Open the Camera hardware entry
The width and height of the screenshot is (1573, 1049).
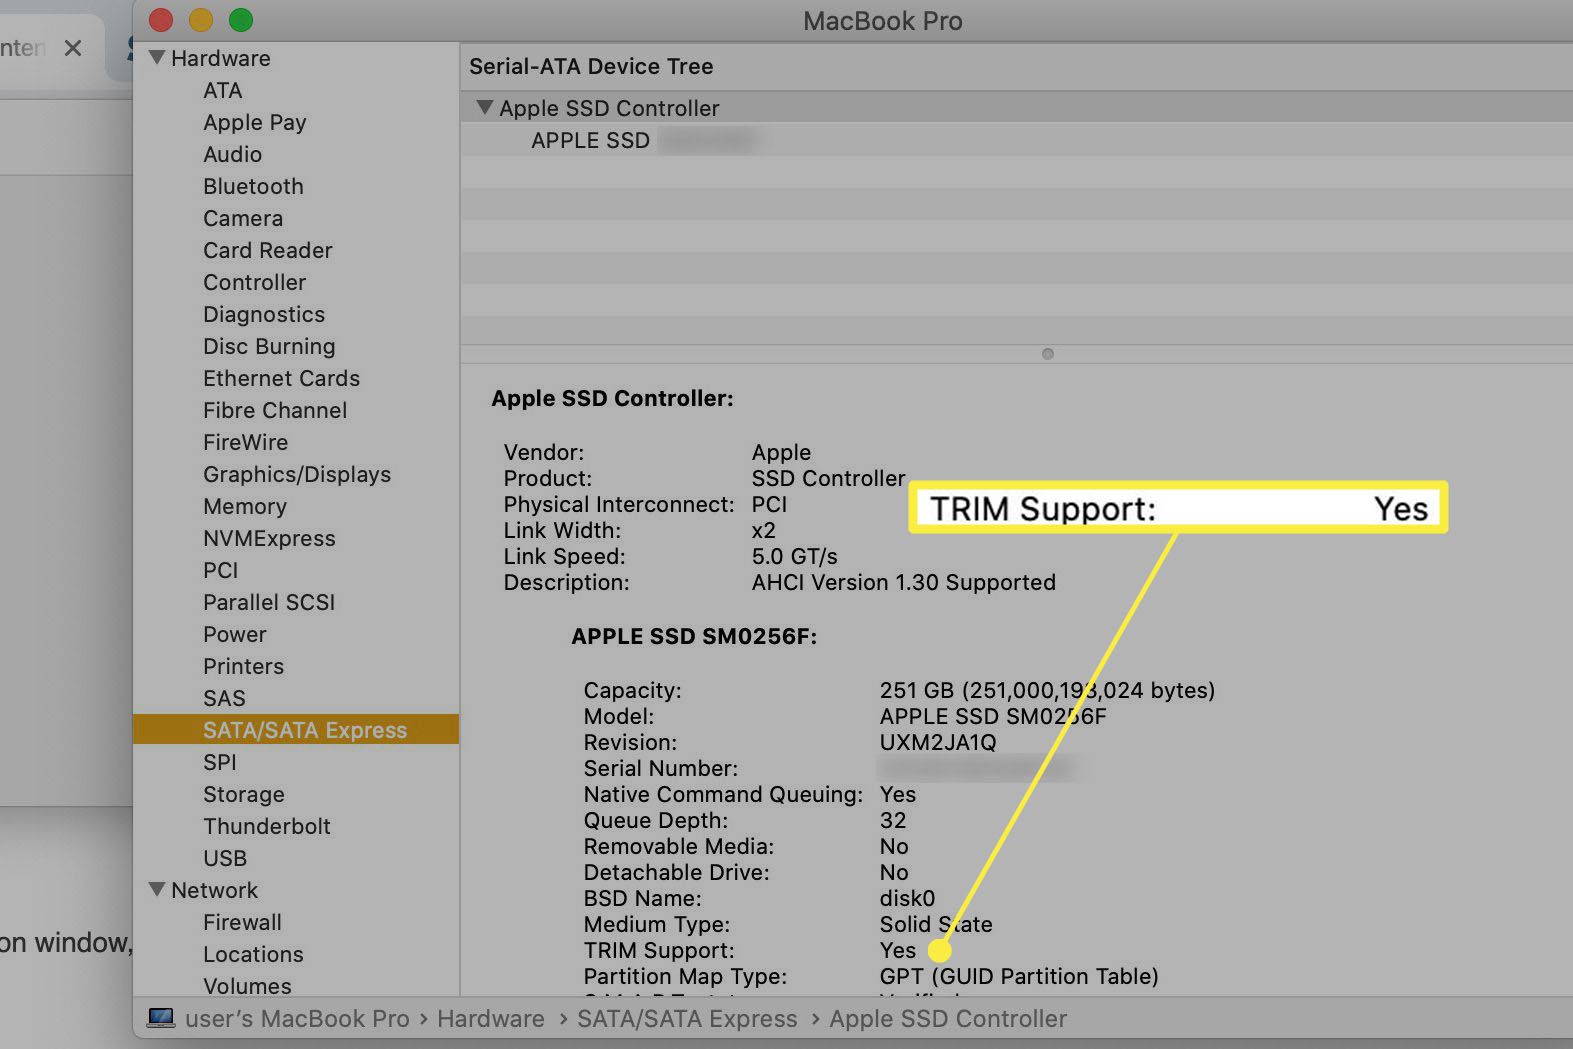coord(243,218)
